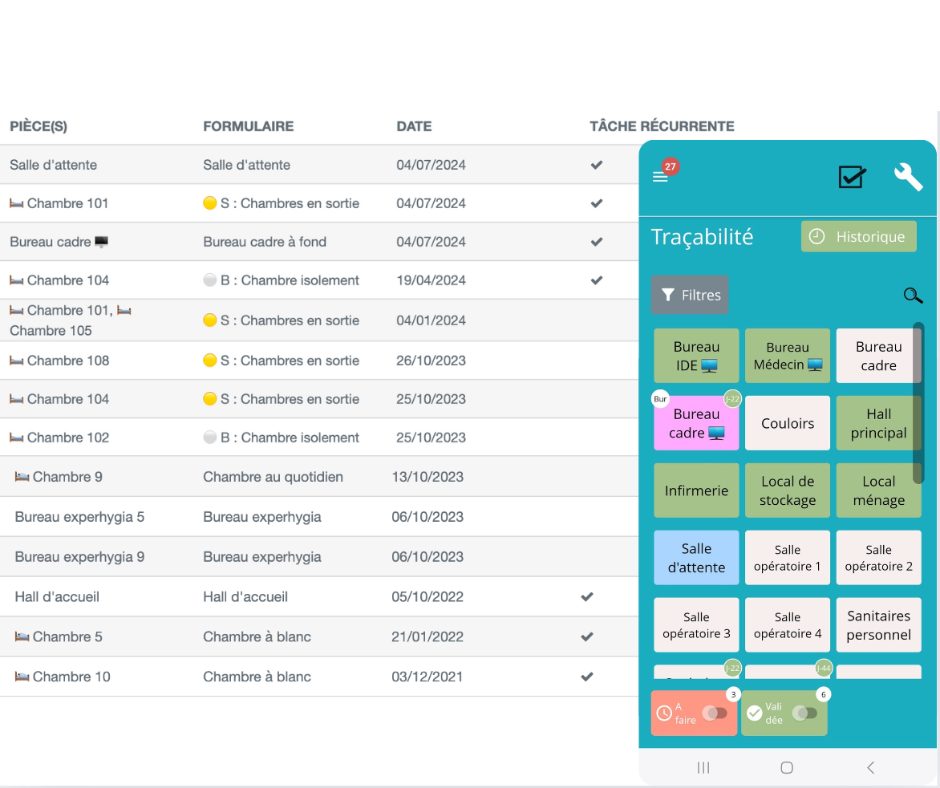
Task: Toggle the 'Validée' switch
Action: pos(804,713)
